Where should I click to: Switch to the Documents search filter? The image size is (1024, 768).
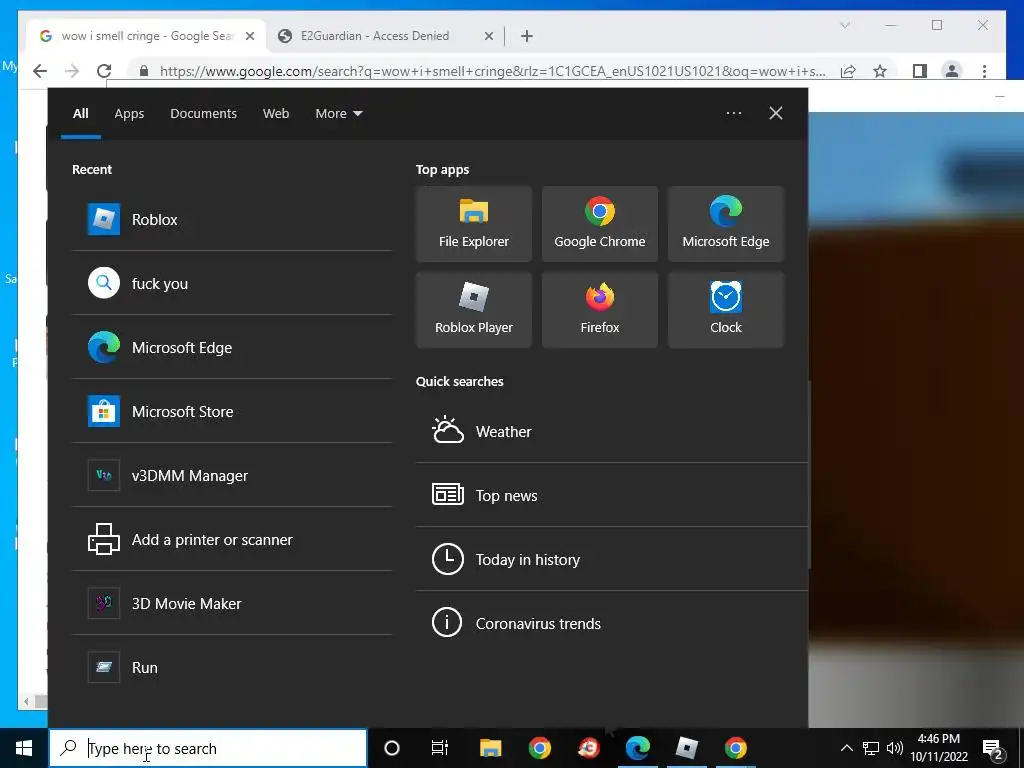[x=204, y=114]
